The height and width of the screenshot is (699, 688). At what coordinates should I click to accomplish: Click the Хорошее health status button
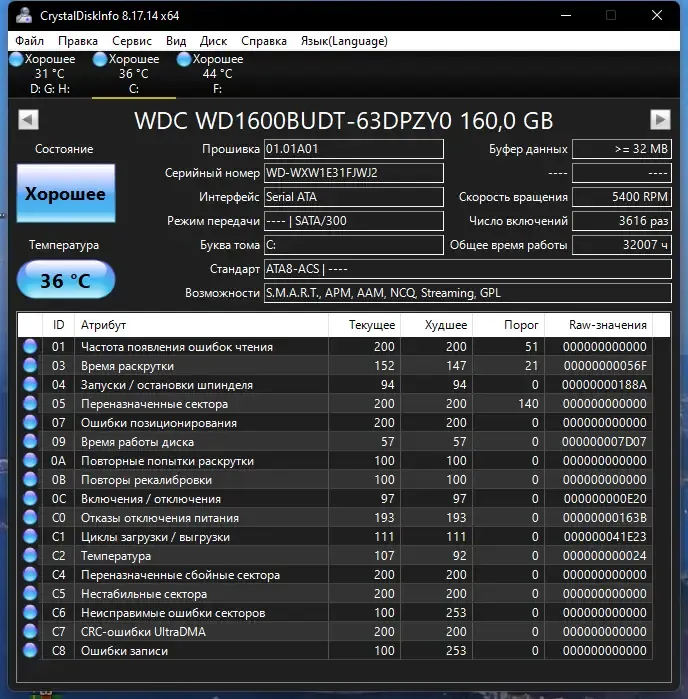(66, 193)
